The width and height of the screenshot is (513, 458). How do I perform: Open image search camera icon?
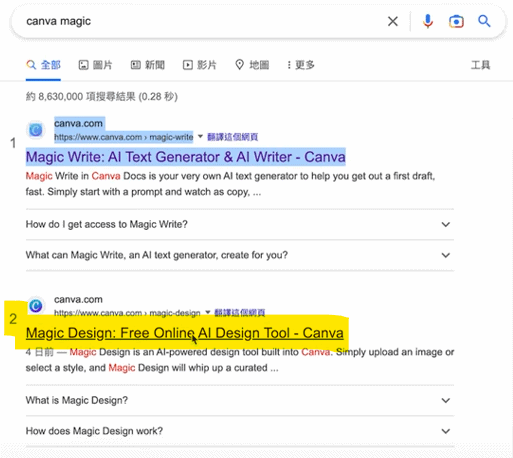456,22
